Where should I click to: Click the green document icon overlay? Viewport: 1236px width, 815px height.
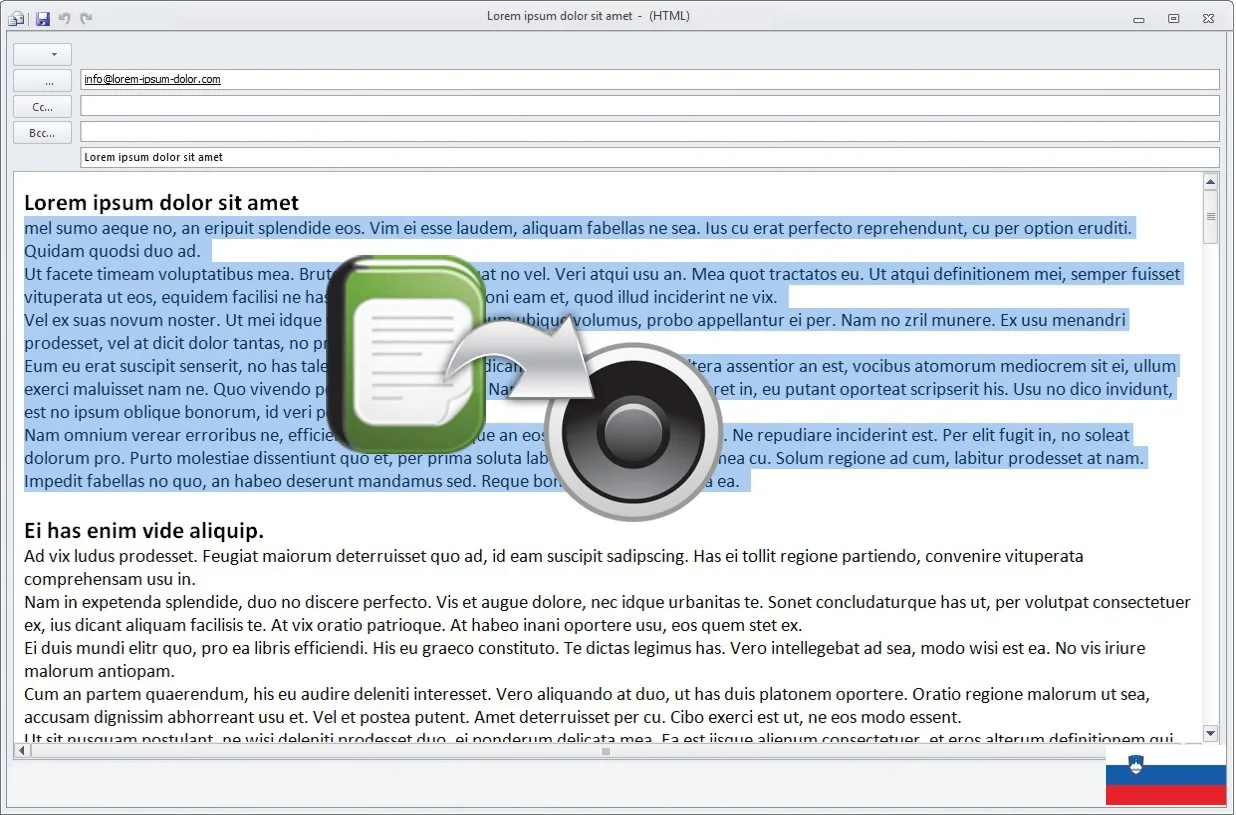pyautogui.click(x=405, y=355)
